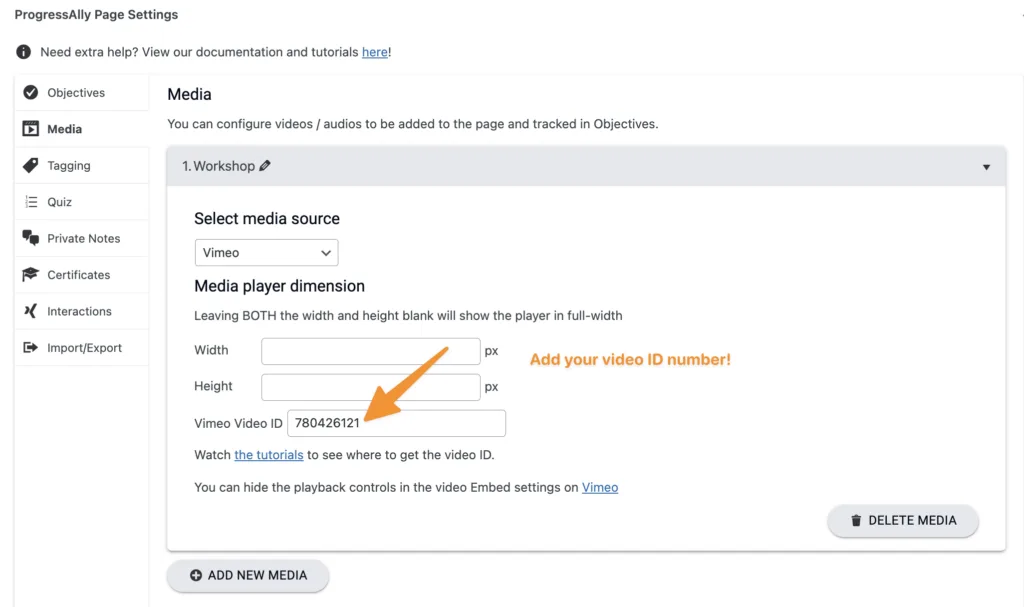1024x607 pixels.
Task: Click the Quiz list icon
Action: click(x=31, y=202)
